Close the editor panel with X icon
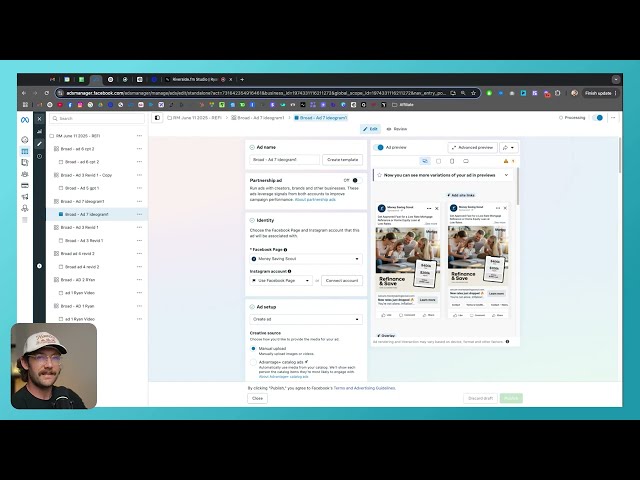640x480 pixels. (40, 119)
